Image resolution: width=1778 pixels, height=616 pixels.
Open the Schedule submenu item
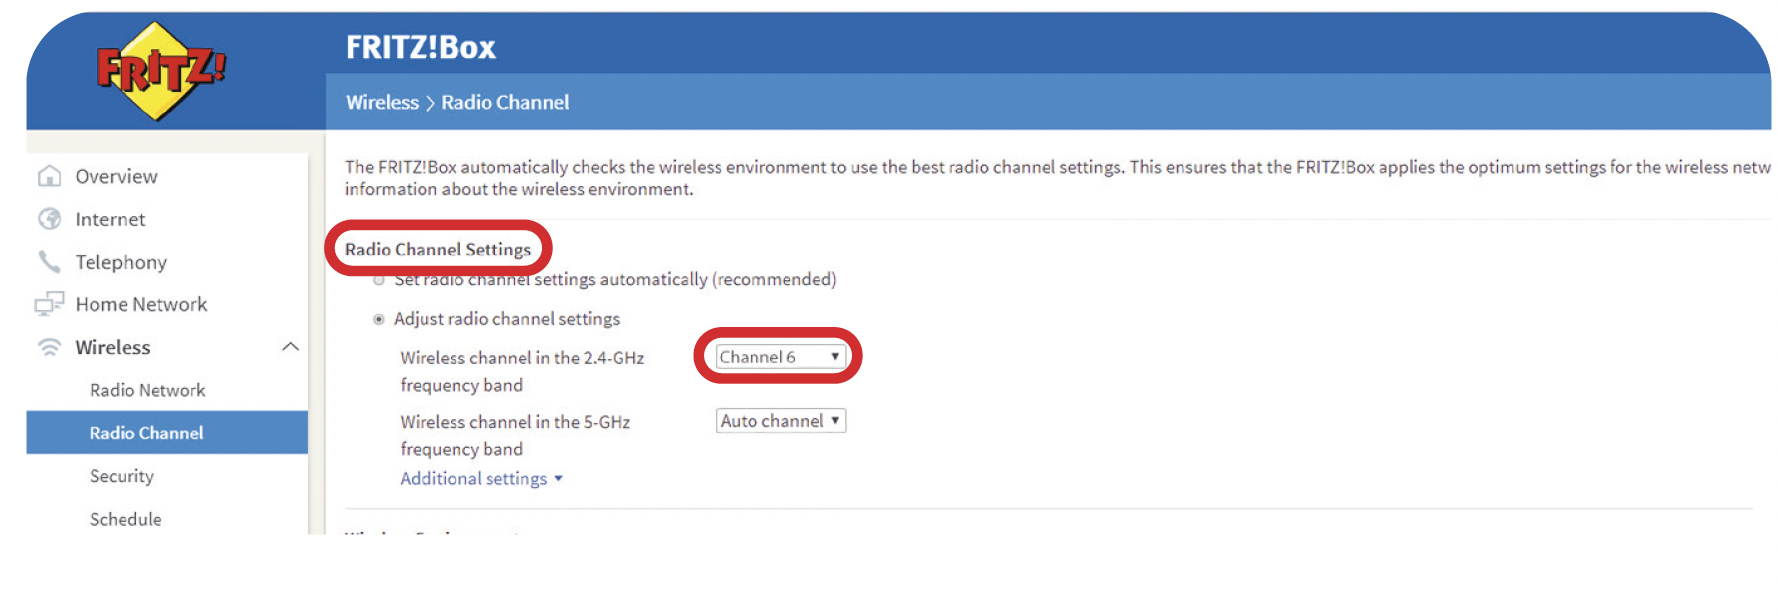(x=125, y=519)
